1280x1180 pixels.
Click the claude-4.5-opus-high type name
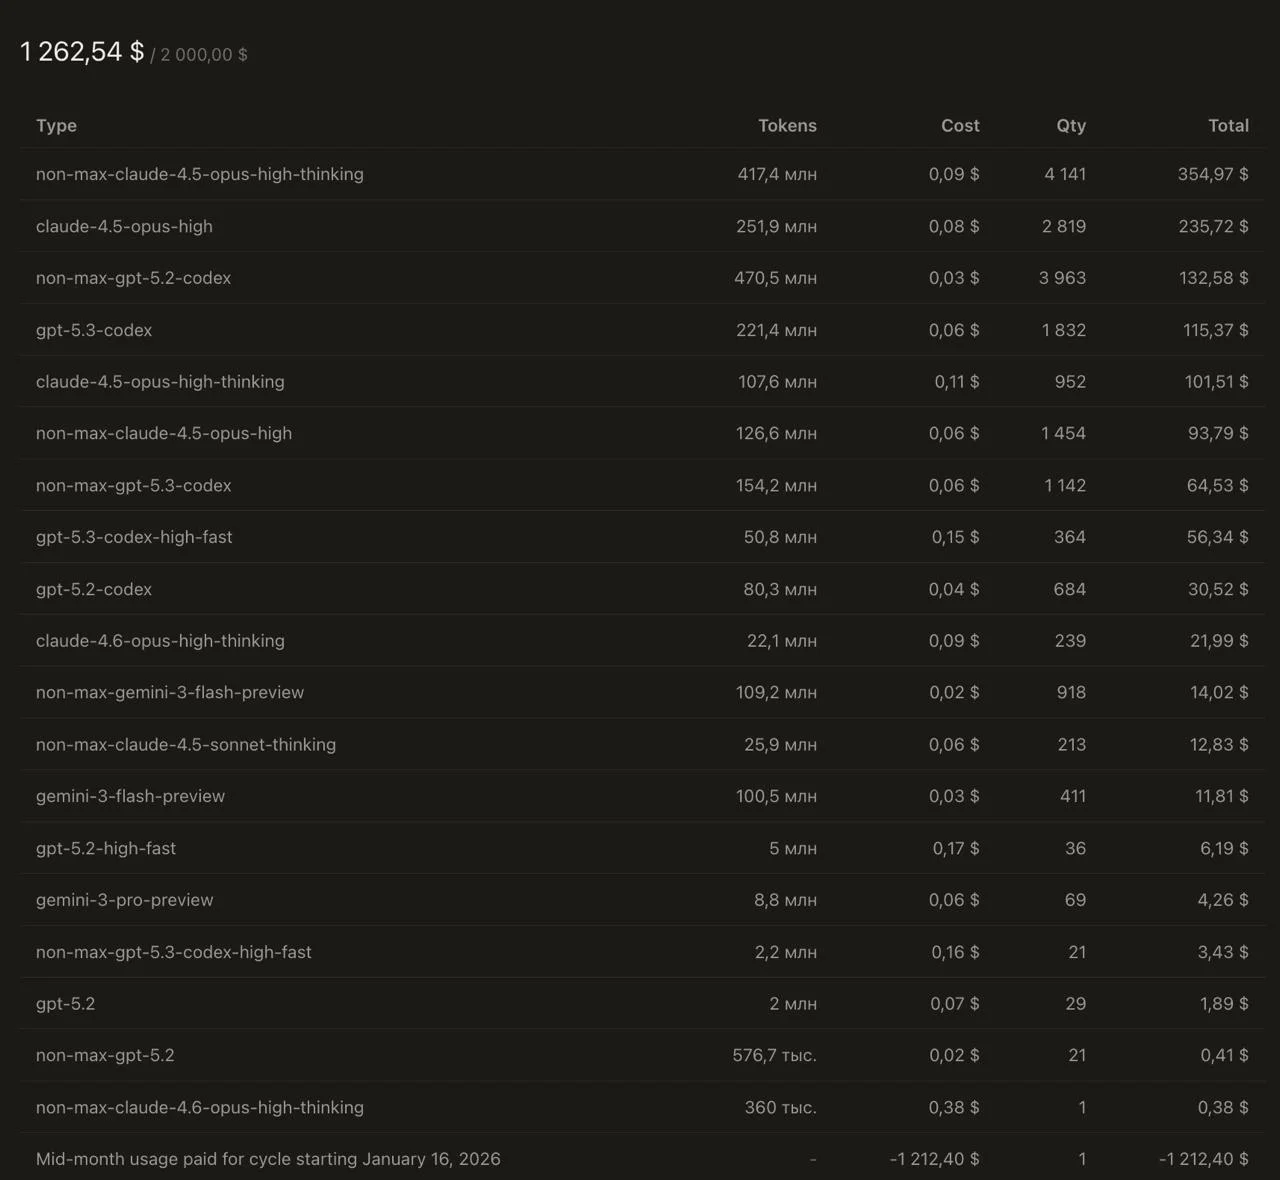tap(124, 226)
